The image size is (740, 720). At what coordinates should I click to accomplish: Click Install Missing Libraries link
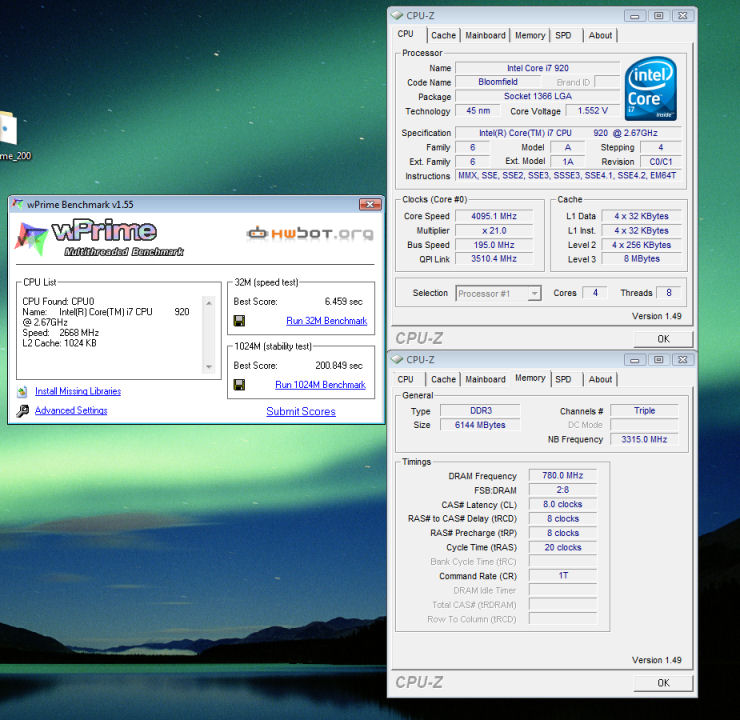pyautogui.click(x=78, y=391)
